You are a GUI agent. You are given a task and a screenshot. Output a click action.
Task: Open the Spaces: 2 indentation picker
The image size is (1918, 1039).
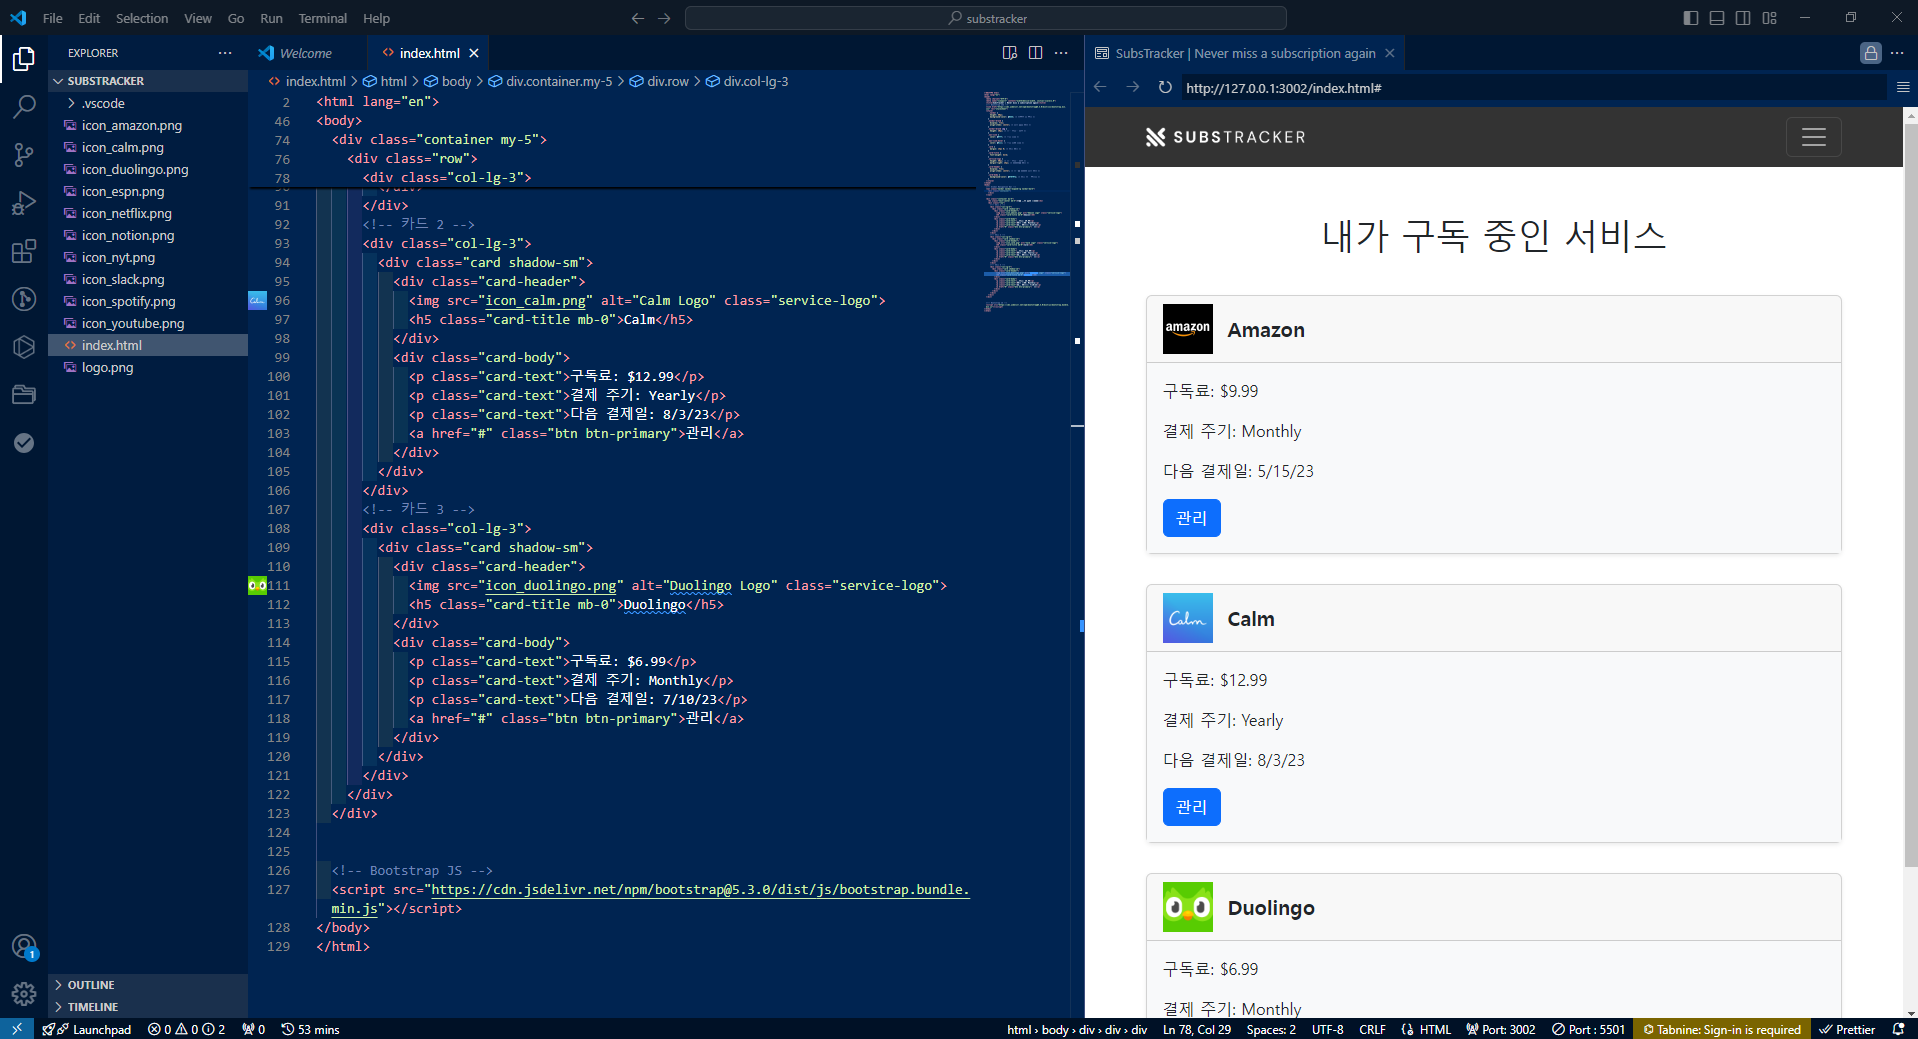(x=1271, y=1029)
